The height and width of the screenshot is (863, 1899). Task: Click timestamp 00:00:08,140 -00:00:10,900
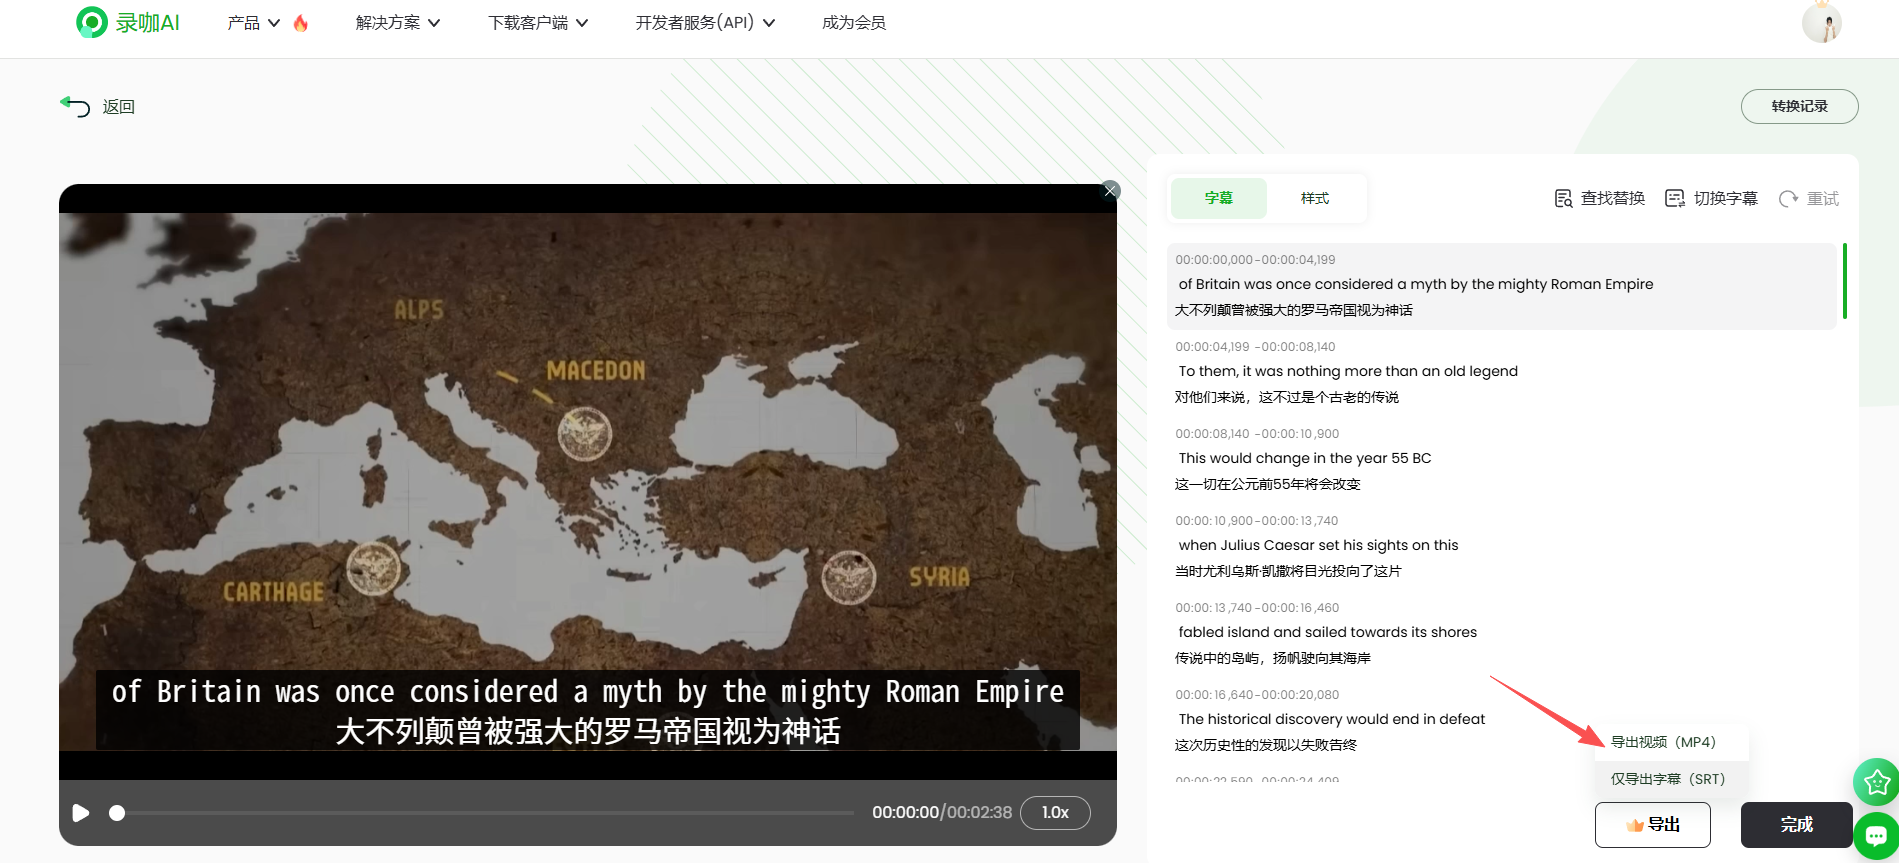[1257, 433]
